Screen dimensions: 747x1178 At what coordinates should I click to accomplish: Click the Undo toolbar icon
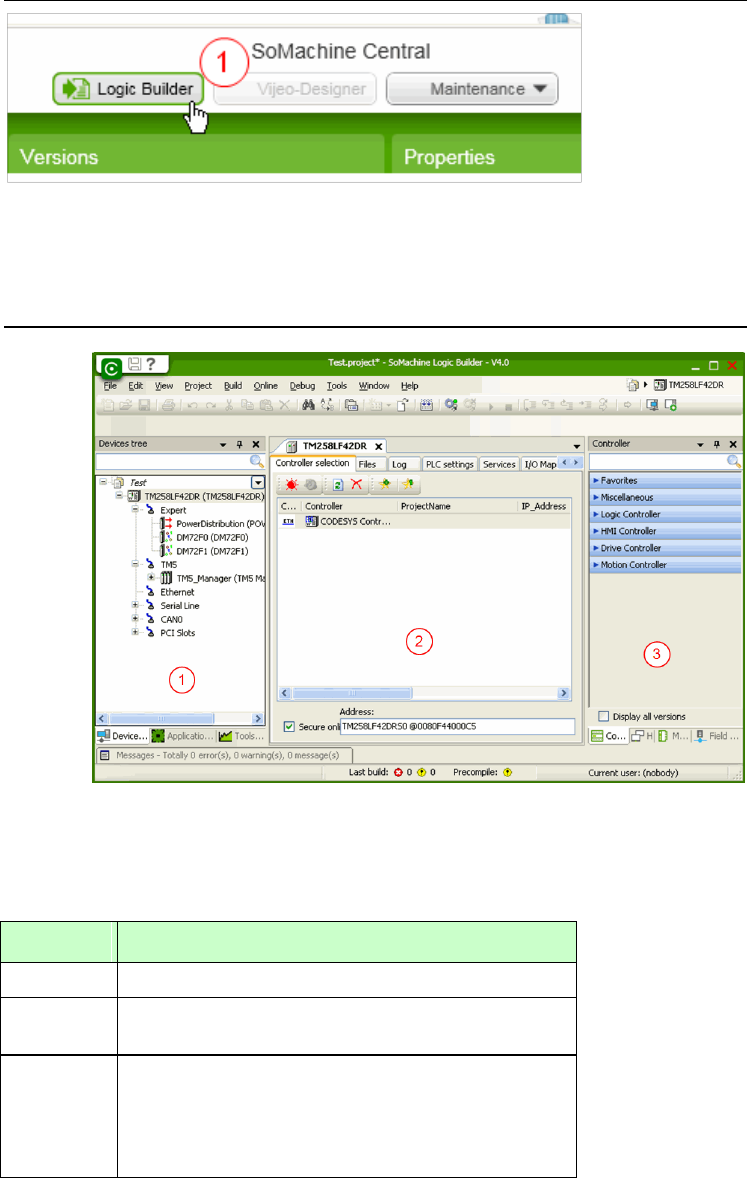point(192,405)
